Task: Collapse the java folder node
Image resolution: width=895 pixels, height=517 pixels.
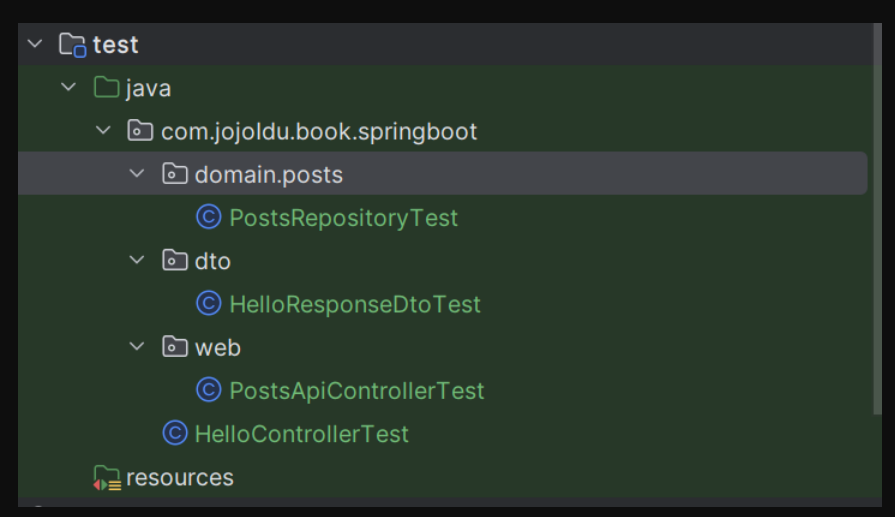Action: tap(69, 88)
